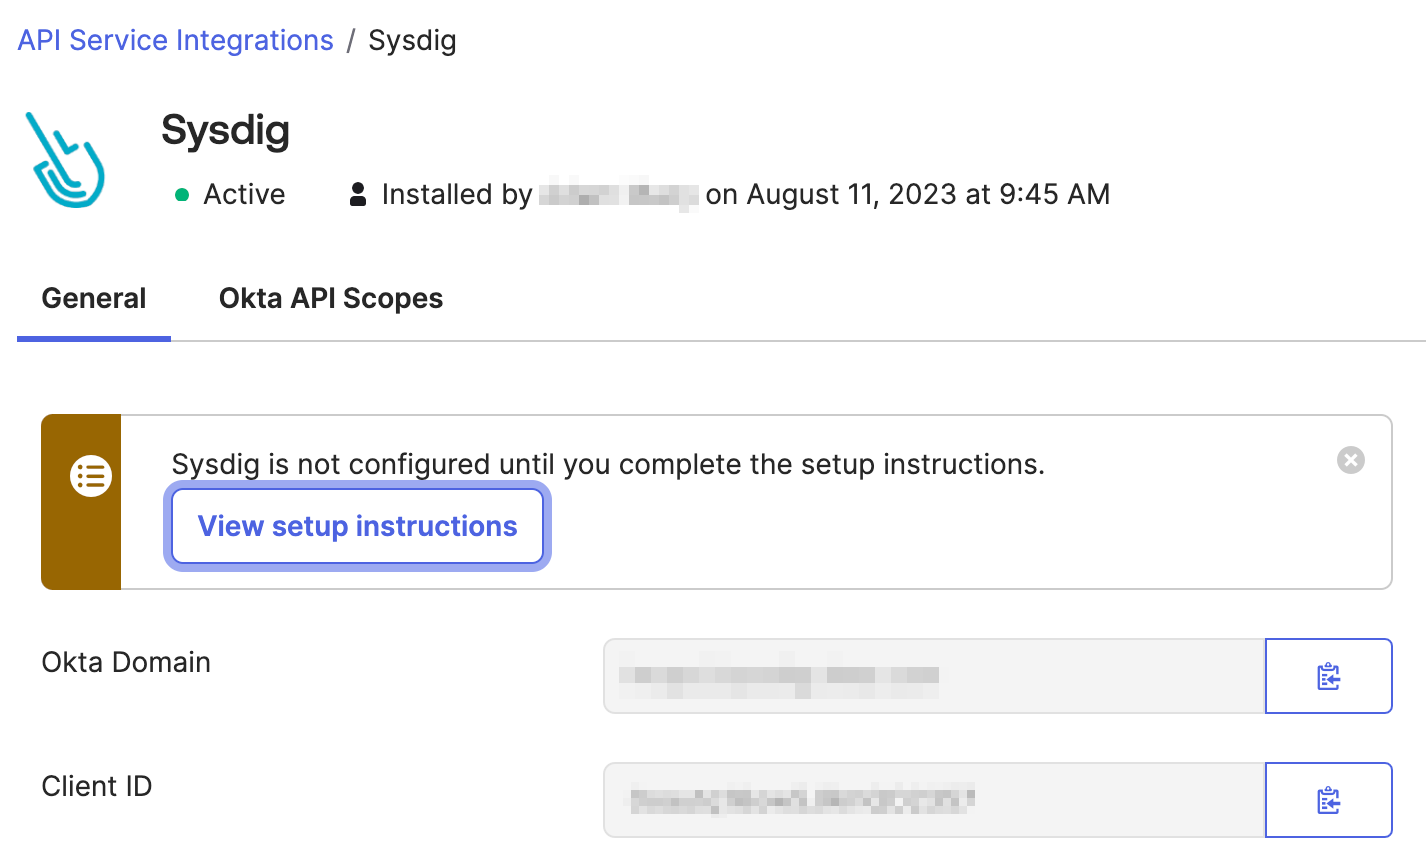Screen dimensions: 1426x864
Task: Click the Sysdig shovel logo icon
Action: coord(65,160)
